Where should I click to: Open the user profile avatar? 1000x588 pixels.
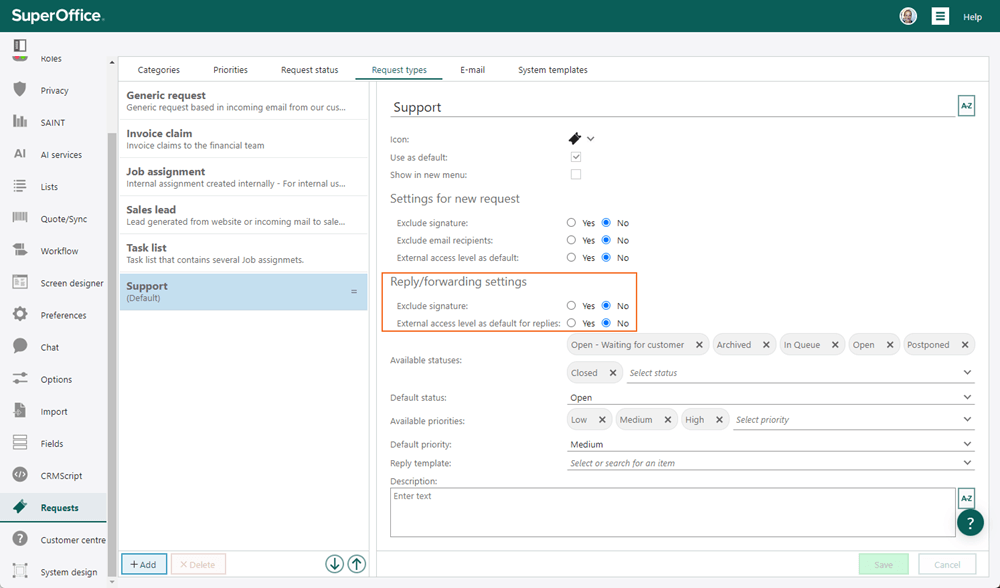tap(908, 16)
